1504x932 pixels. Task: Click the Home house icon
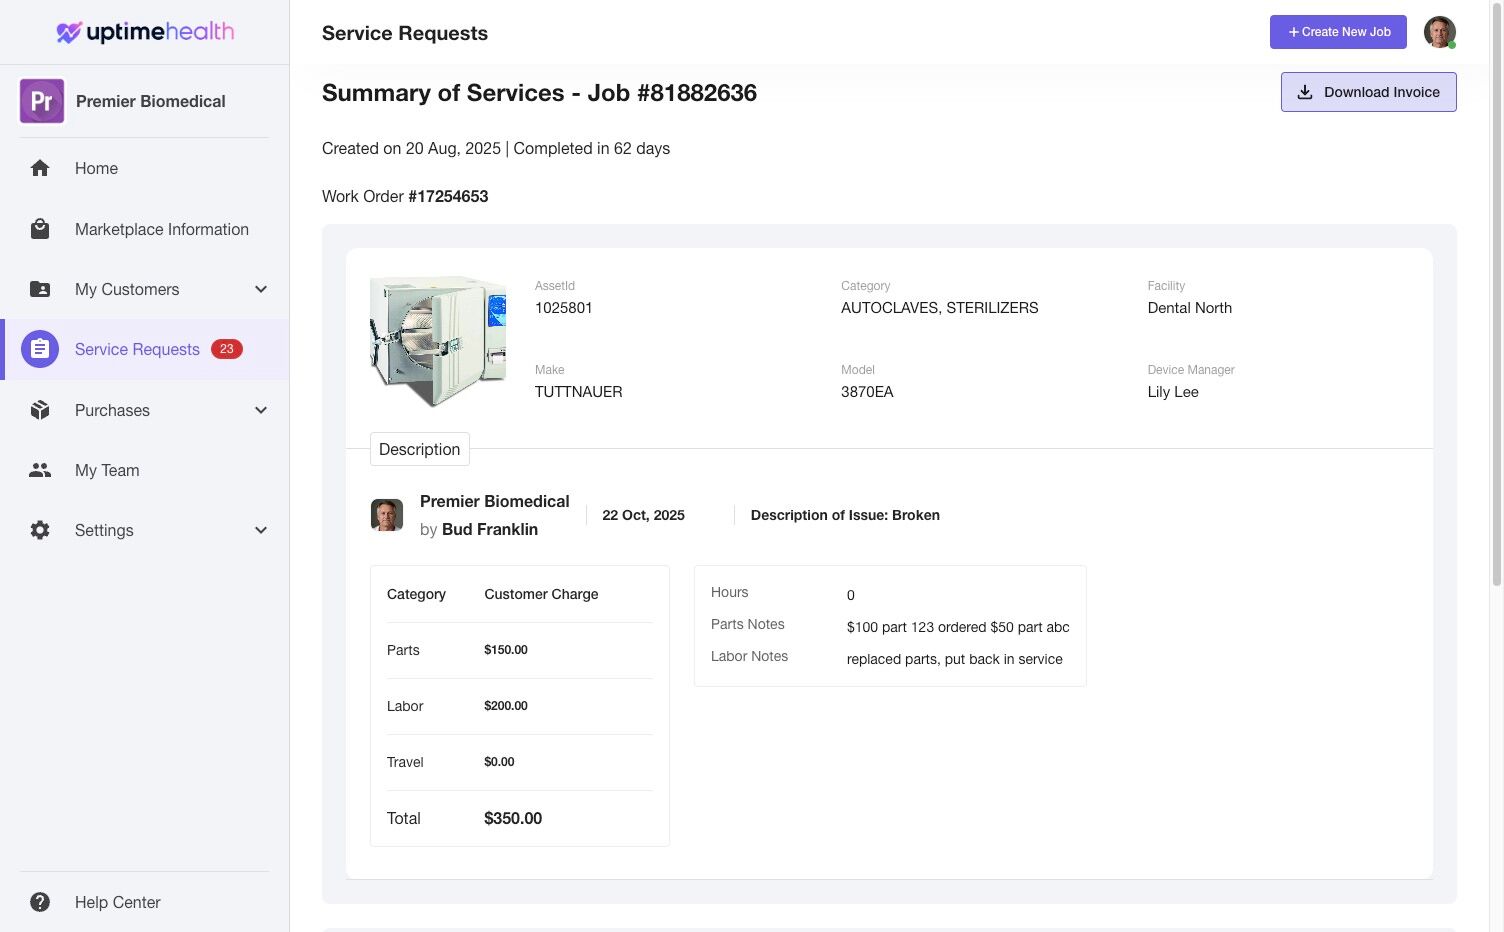(x=40, y=168)
